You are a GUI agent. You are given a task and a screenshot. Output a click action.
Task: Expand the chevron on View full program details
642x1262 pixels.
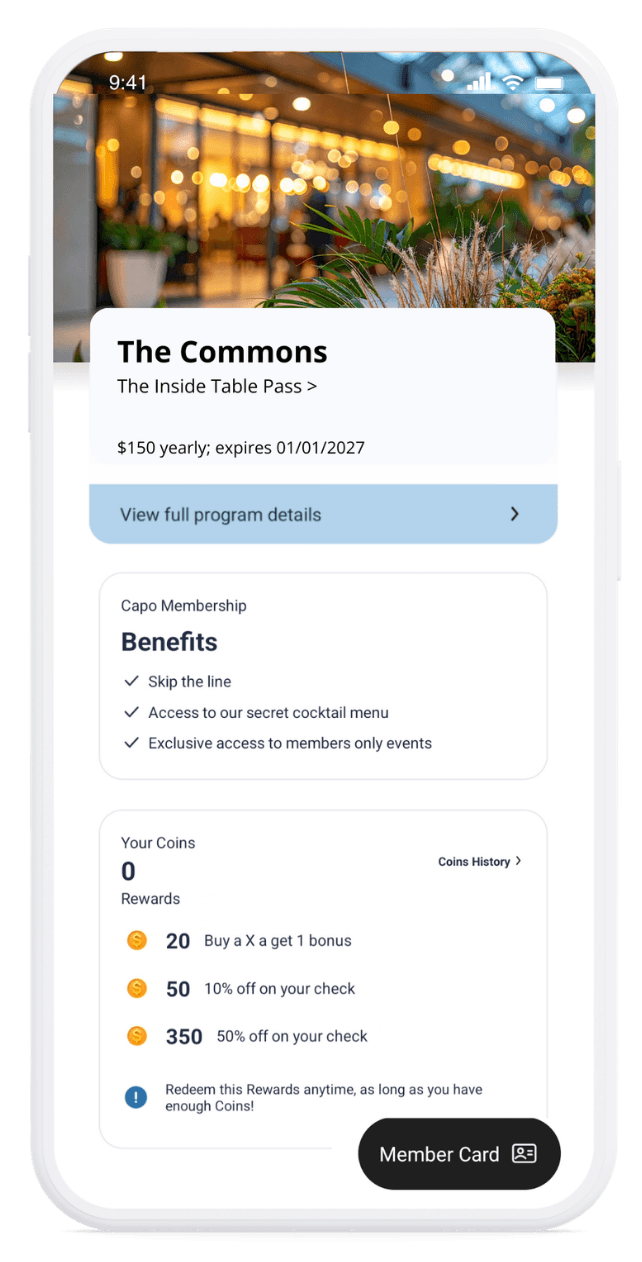[x=515, y=514]
